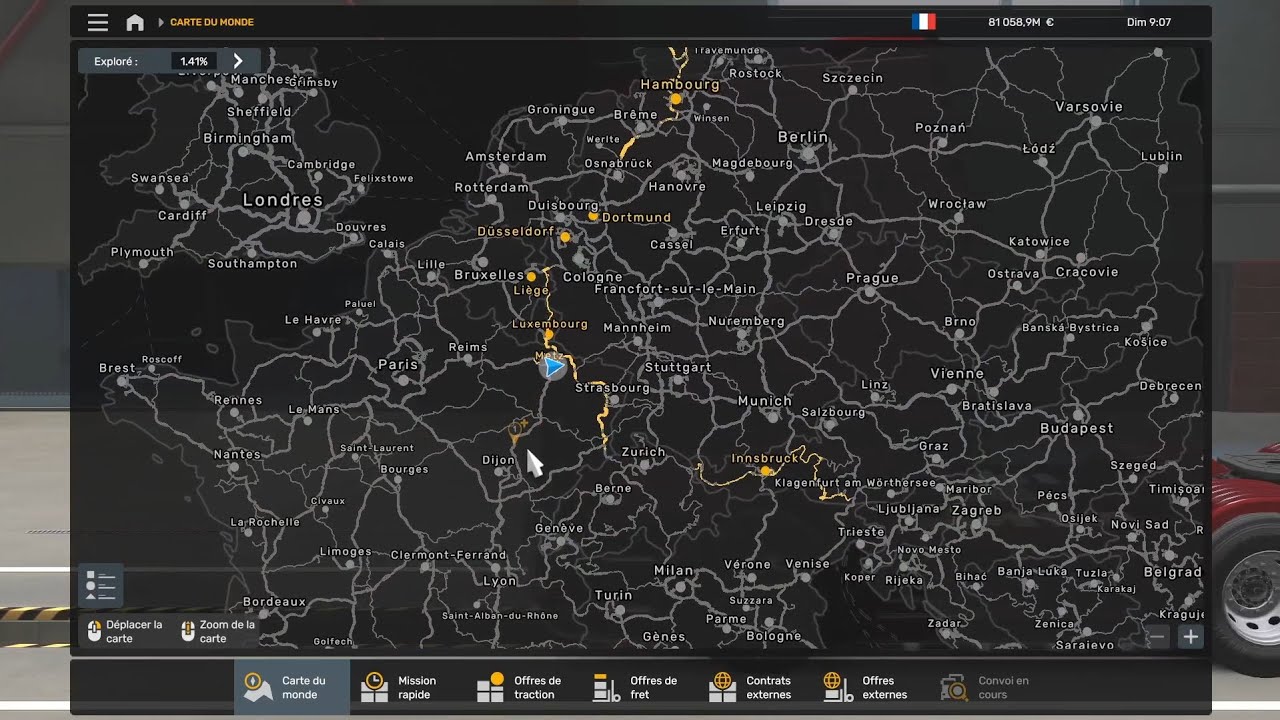Zoom out with the minus button
This screenshot has width=1280, height=720.
point(1157,636)
